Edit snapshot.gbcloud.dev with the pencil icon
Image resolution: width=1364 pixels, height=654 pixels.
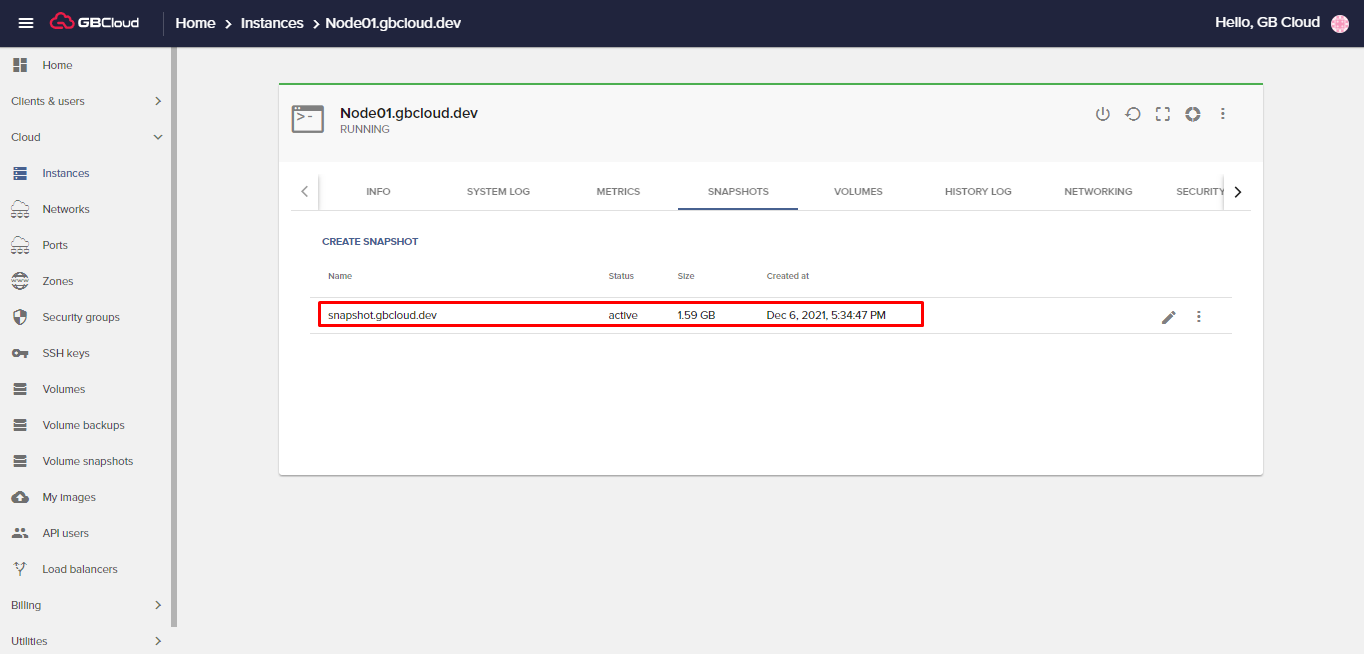(1168, 316)
